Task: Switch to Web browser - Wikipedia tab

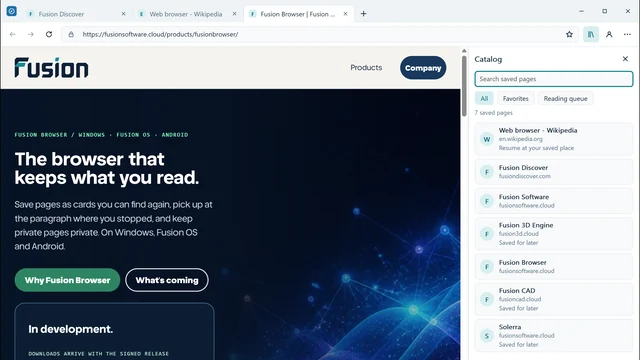Action: [187, 14]
